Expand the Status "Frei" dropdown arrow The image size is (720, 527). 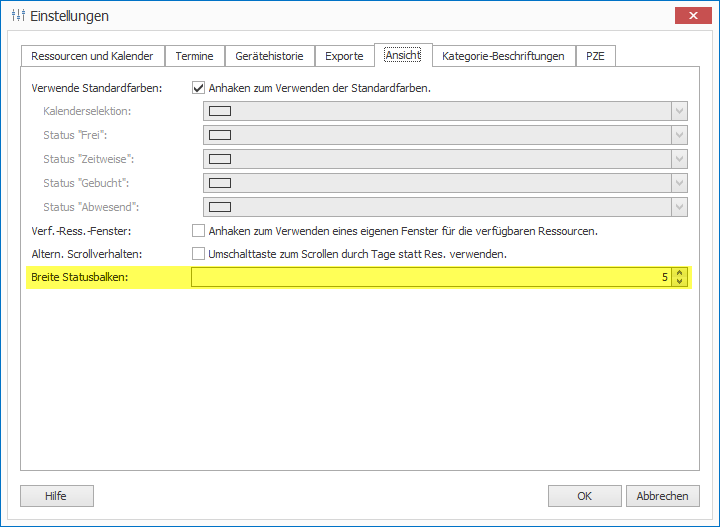[x=679, y=135]
